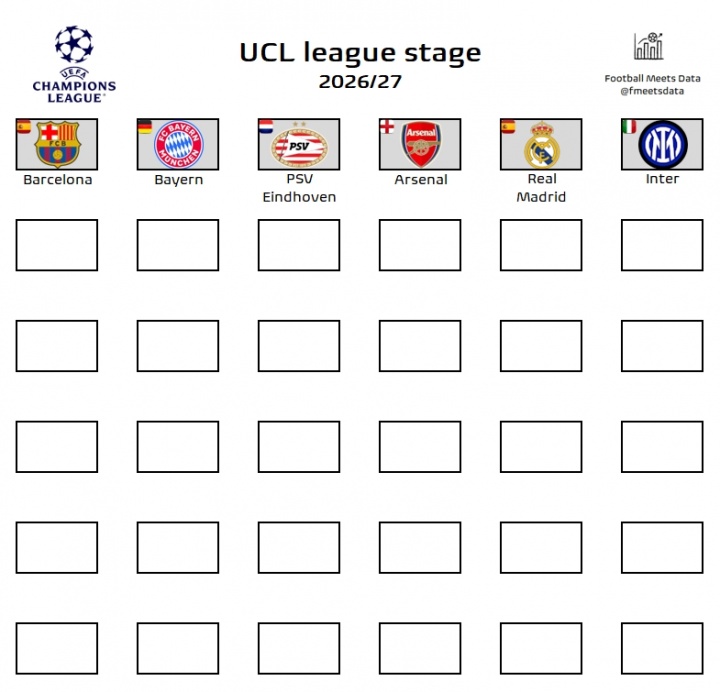Click the PSV Eindhoven team name label
This screenshot has height=692, width=720.
coord(299,188)
